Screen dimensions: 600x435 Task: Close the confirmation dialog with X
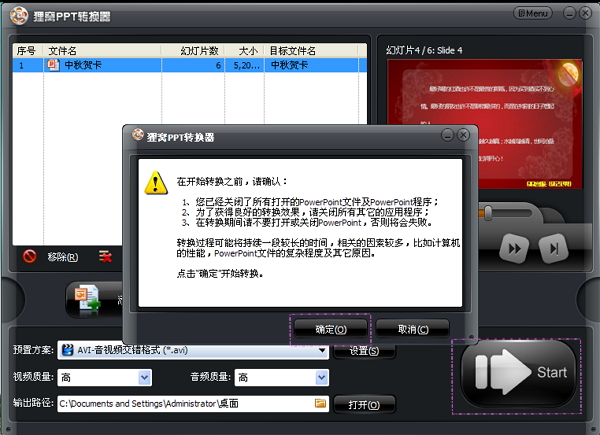tap(463, 135)
